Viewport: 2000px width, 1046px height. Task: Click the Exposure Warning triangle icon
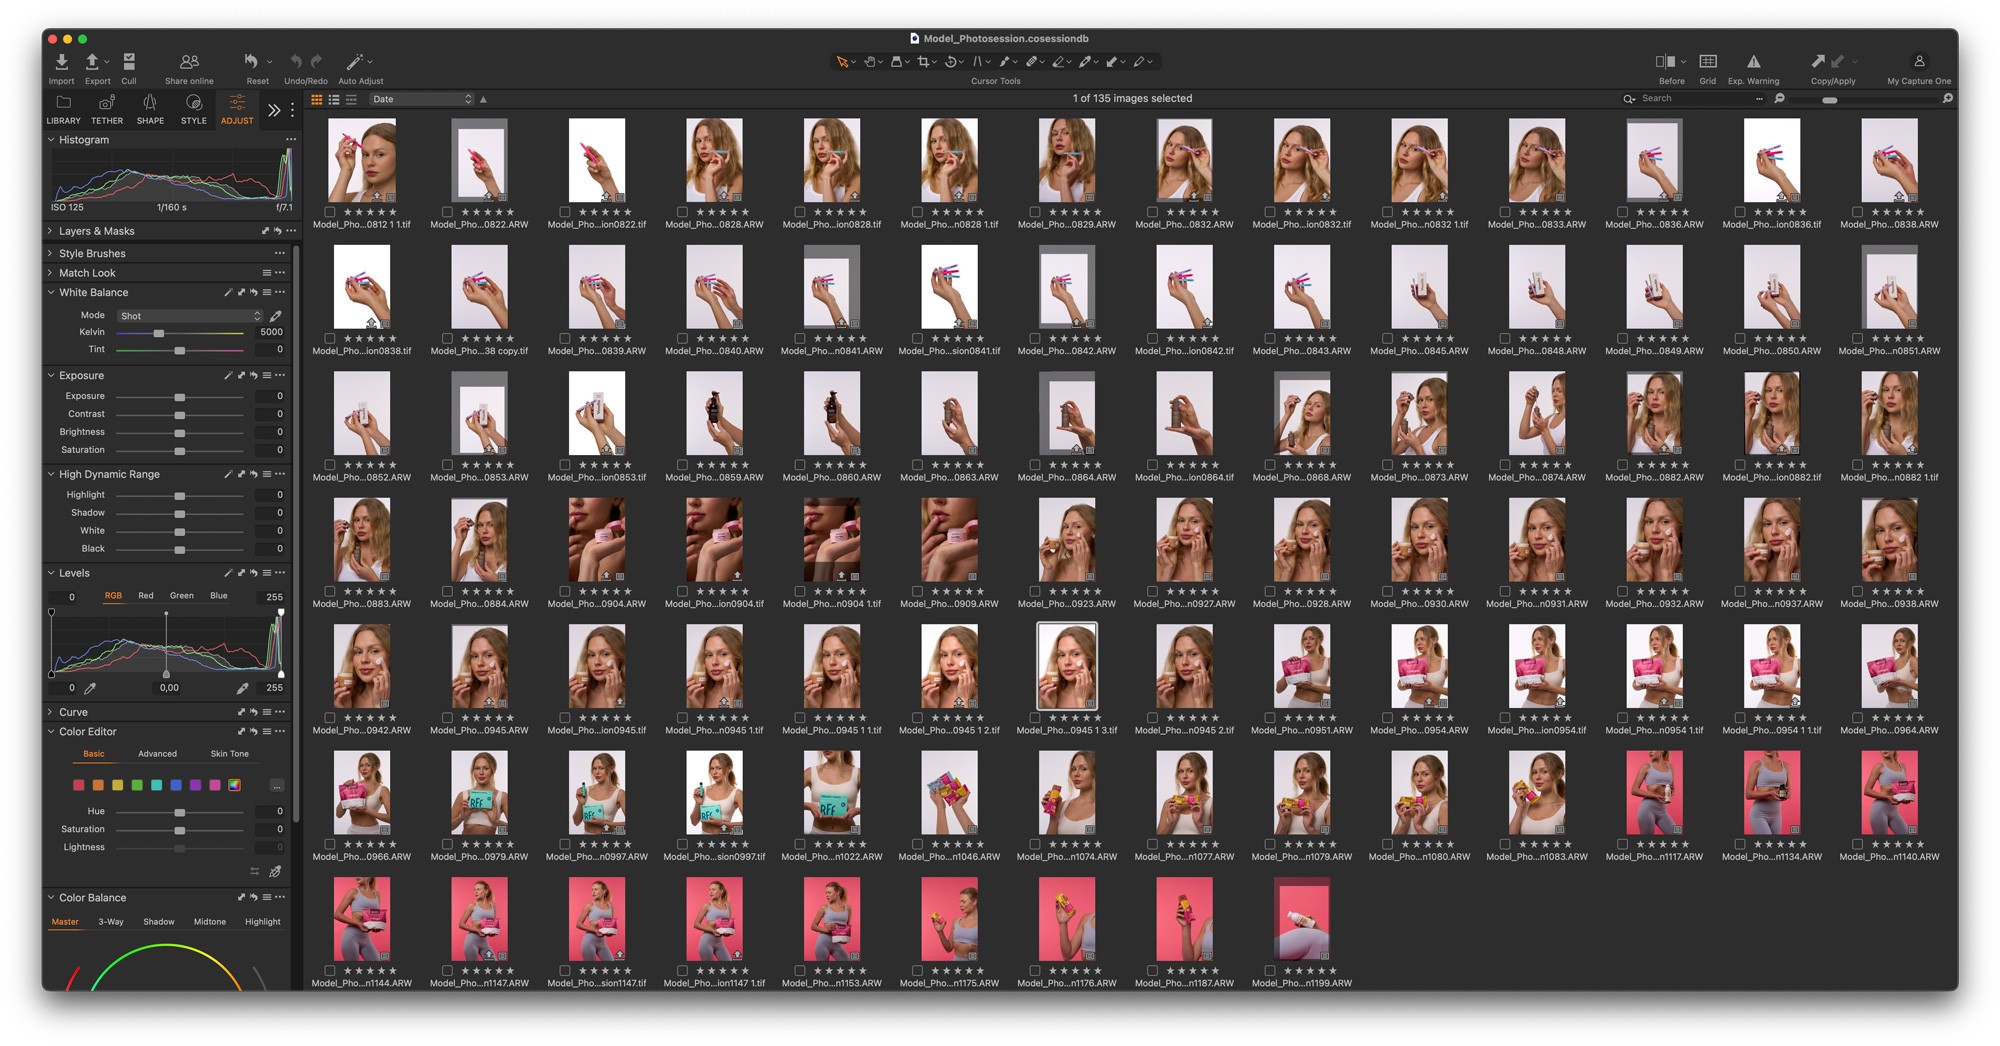click(x=1753, y=62)
